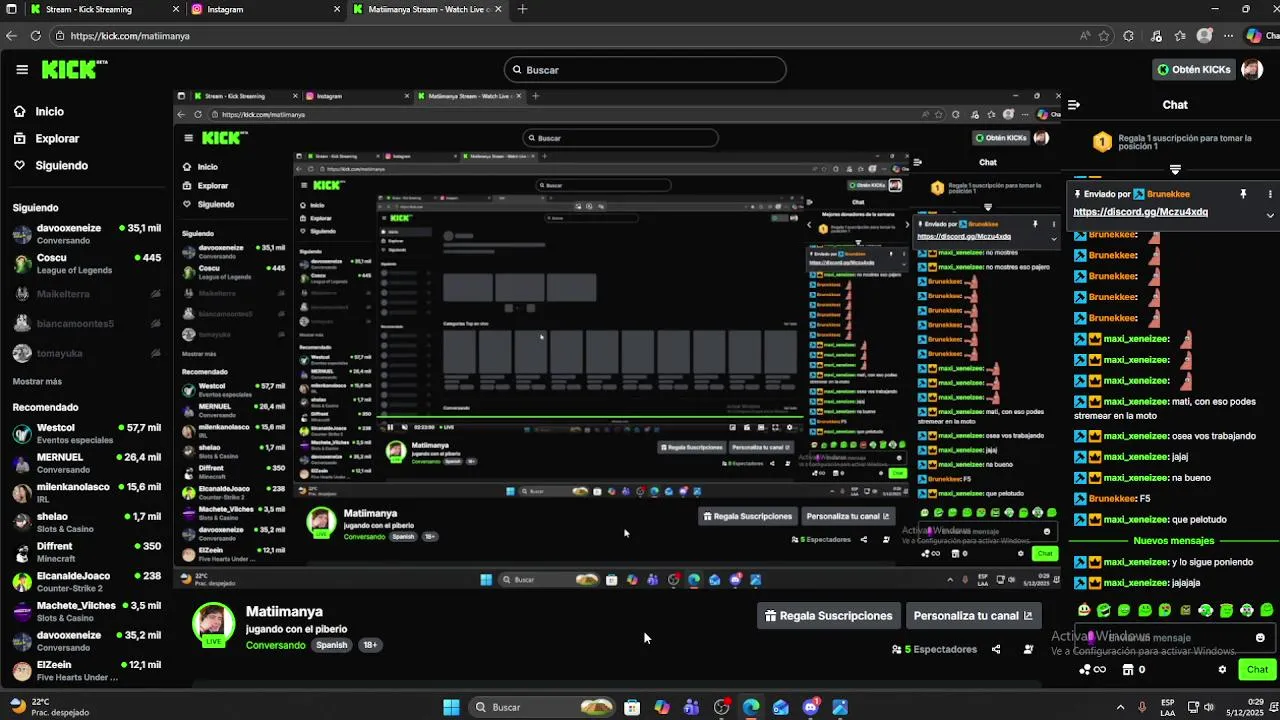Click Mostrar más under Siguiendo
The image size is (1280, 720).
pos(37,381)
